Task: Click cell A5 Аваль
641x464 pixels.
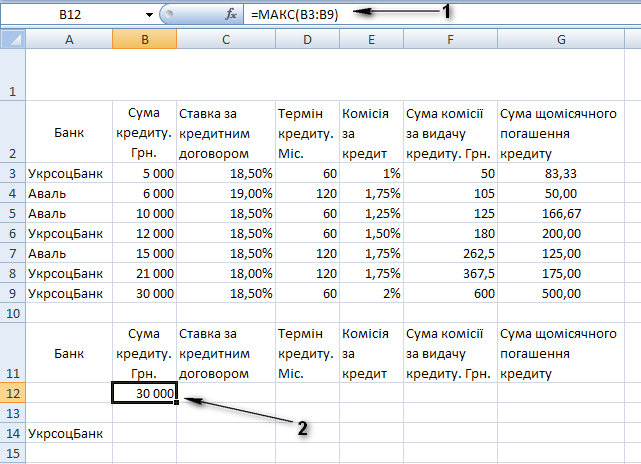Action: click(x=69, y=213)
